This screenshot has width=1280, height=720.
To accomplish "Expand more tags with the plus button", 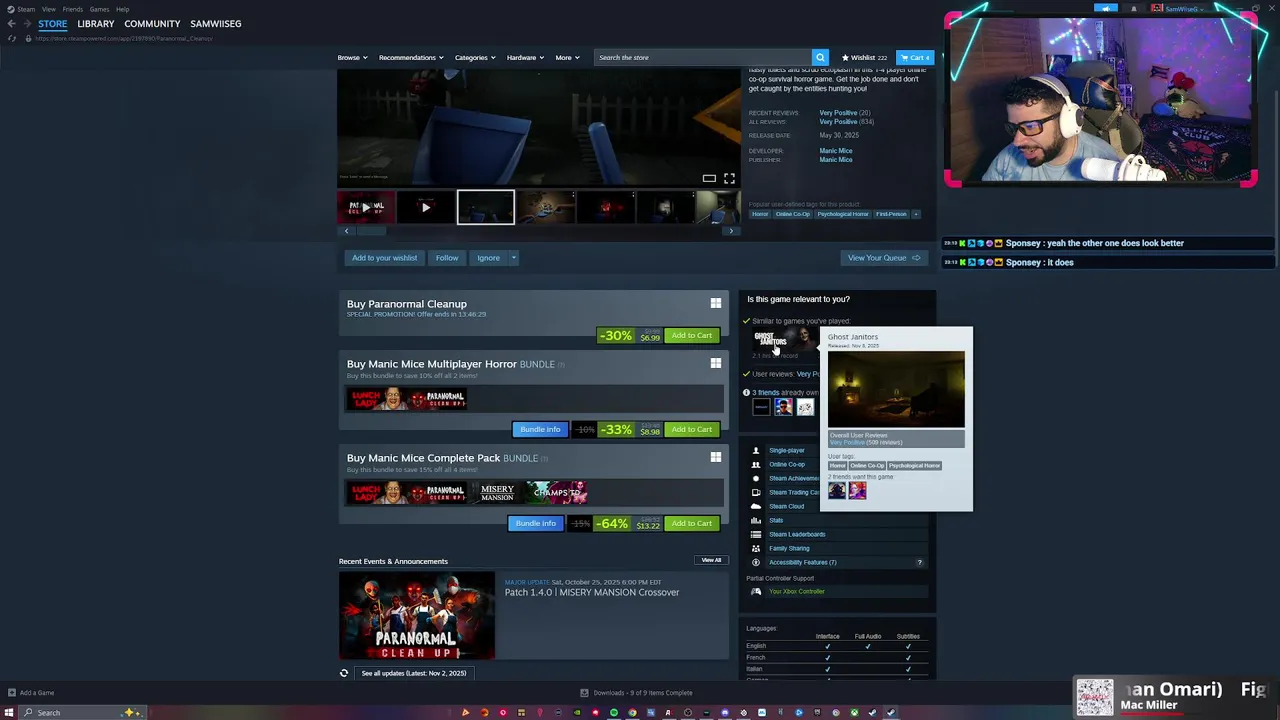I will click(x=916, y=214).
